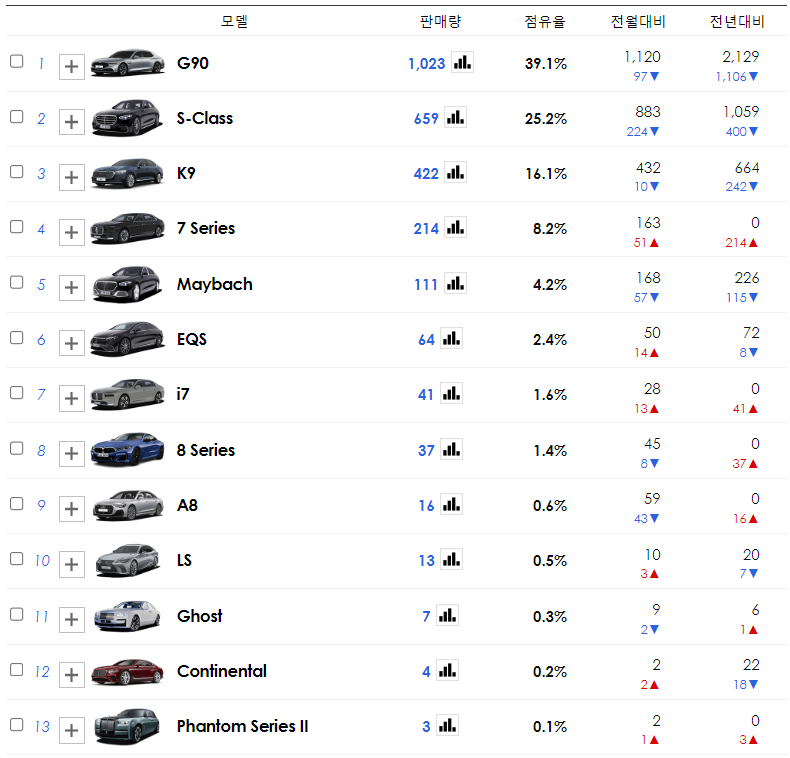The image size is (790, 758).
Task: Open the Phantom Series II model link
Action: 242,726
